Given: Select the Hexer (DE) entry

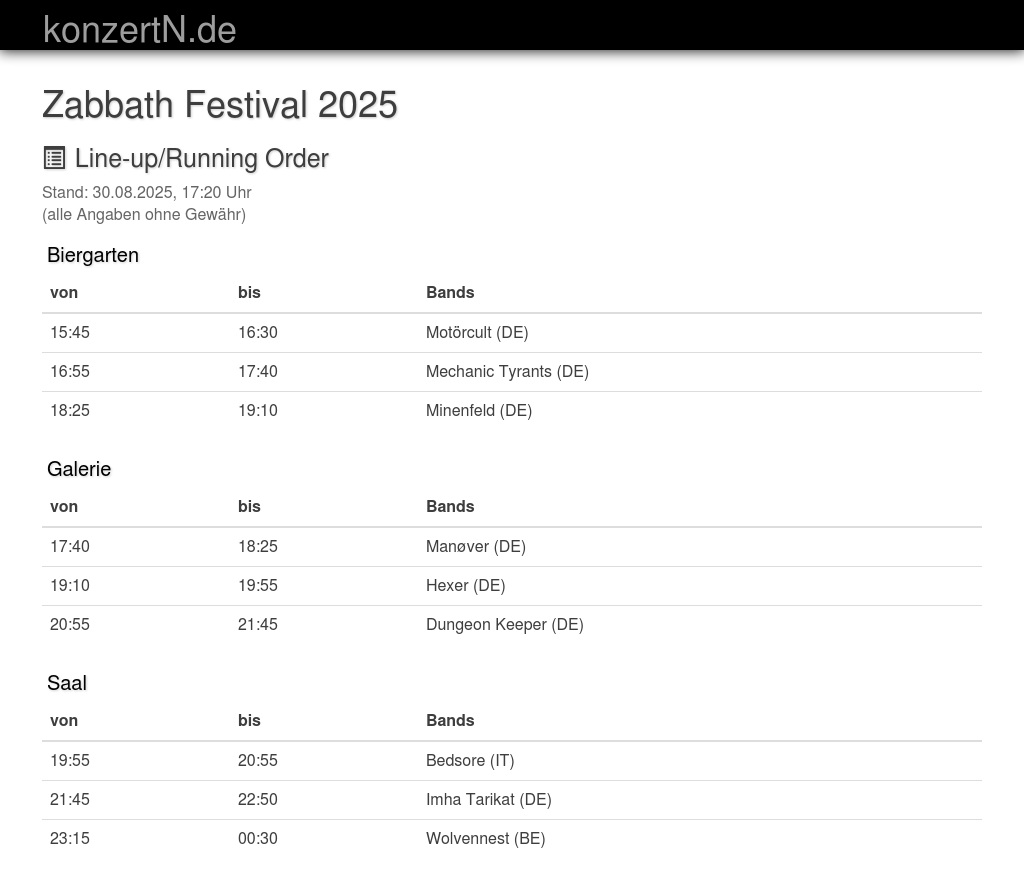Looking at the screenshot, I should point(466,585).
